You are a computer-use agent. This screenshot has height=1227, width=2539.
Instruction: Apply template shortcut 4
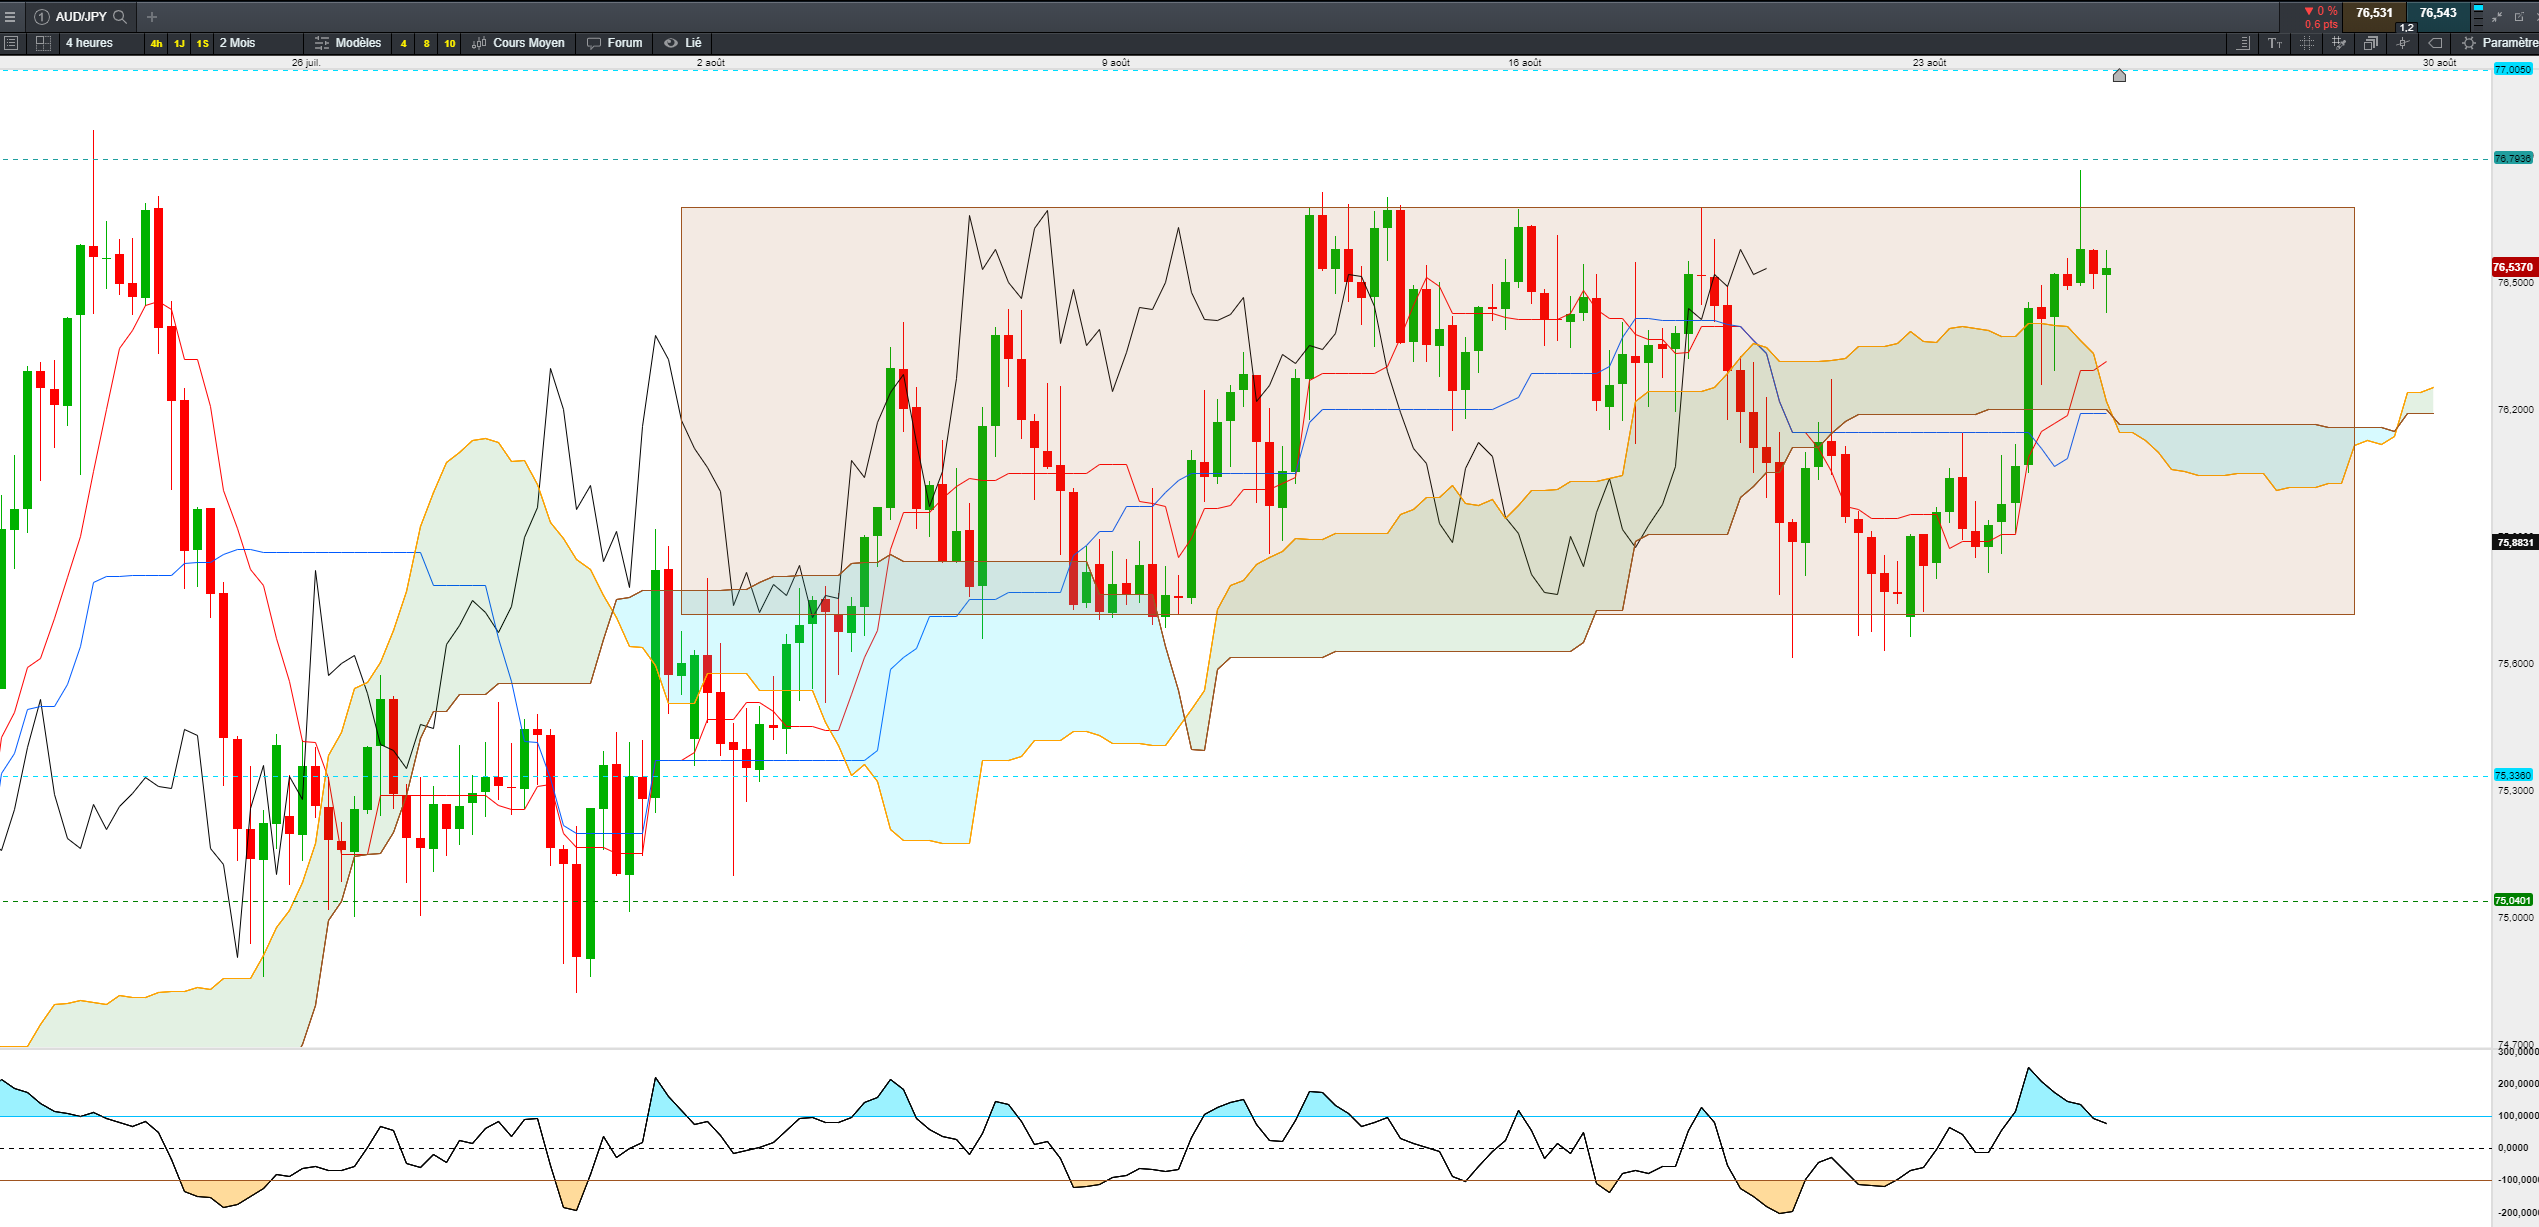[x=403, y=43]
